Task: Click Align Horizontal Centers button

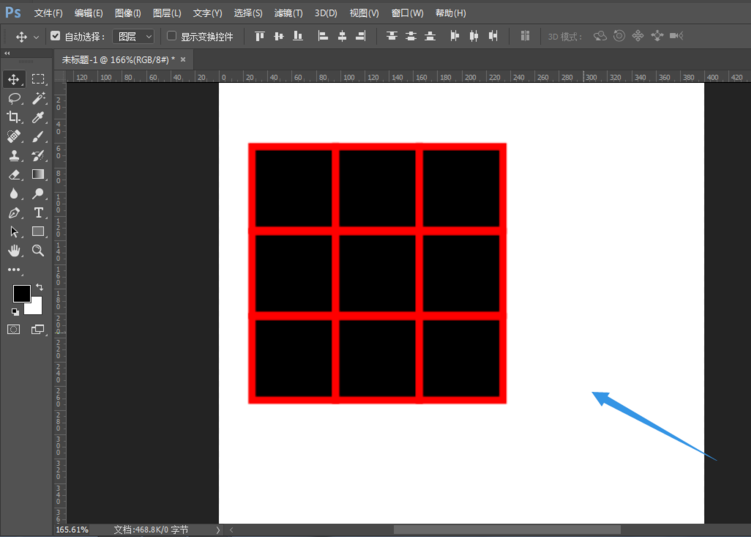Action: pos(342,36)
